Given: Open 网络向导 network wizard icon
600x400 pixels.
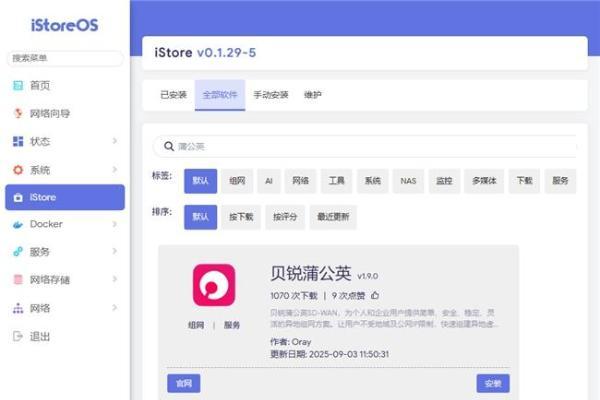Looking at the screenshot, I should coord(17,114).
